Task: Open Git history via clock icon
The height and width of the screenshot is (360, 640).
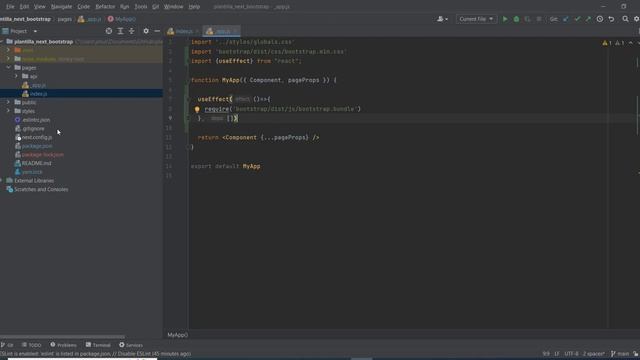Action: pos(600,19)
